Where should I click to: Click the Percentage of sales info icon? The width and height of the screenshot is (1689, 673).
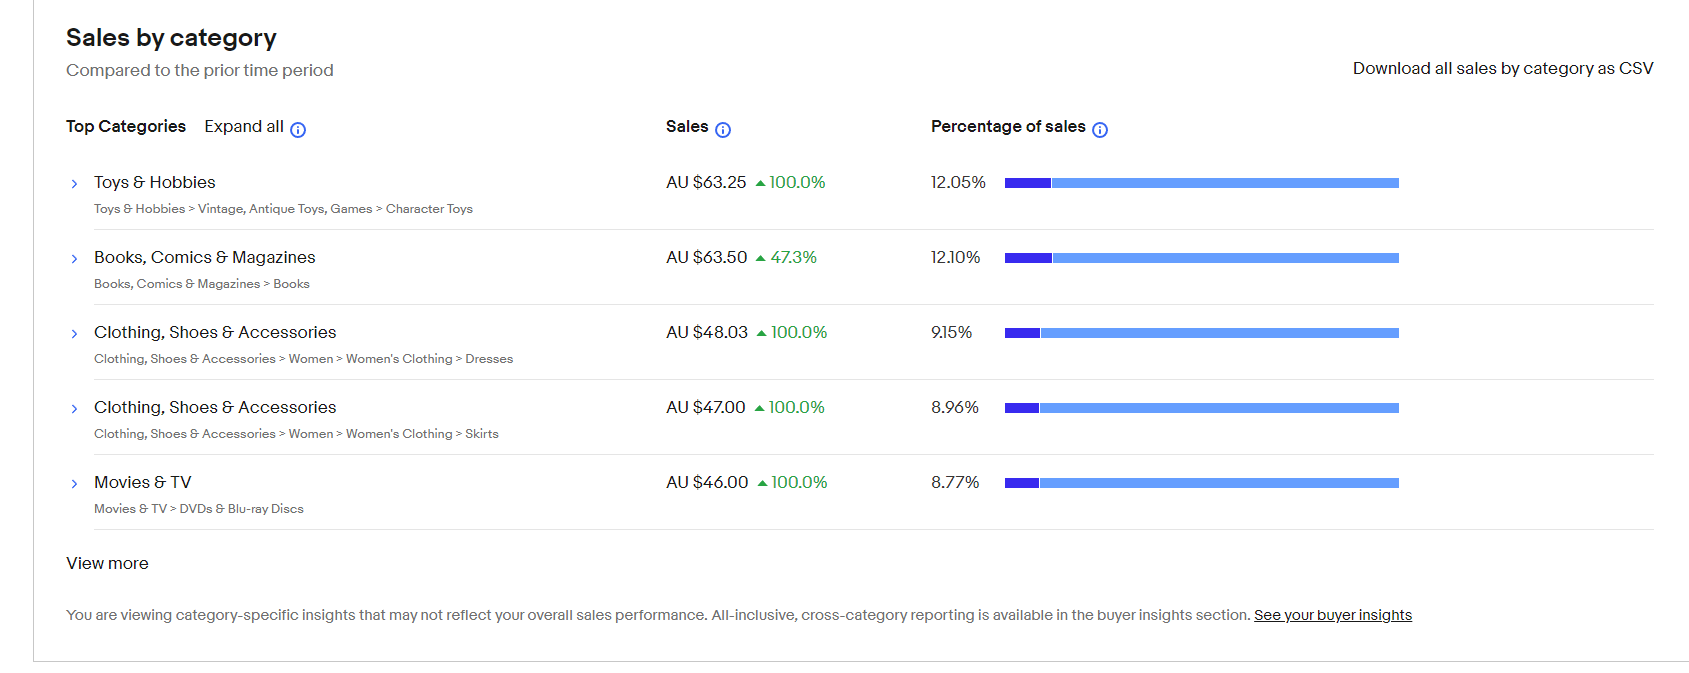coord(1100,130)
